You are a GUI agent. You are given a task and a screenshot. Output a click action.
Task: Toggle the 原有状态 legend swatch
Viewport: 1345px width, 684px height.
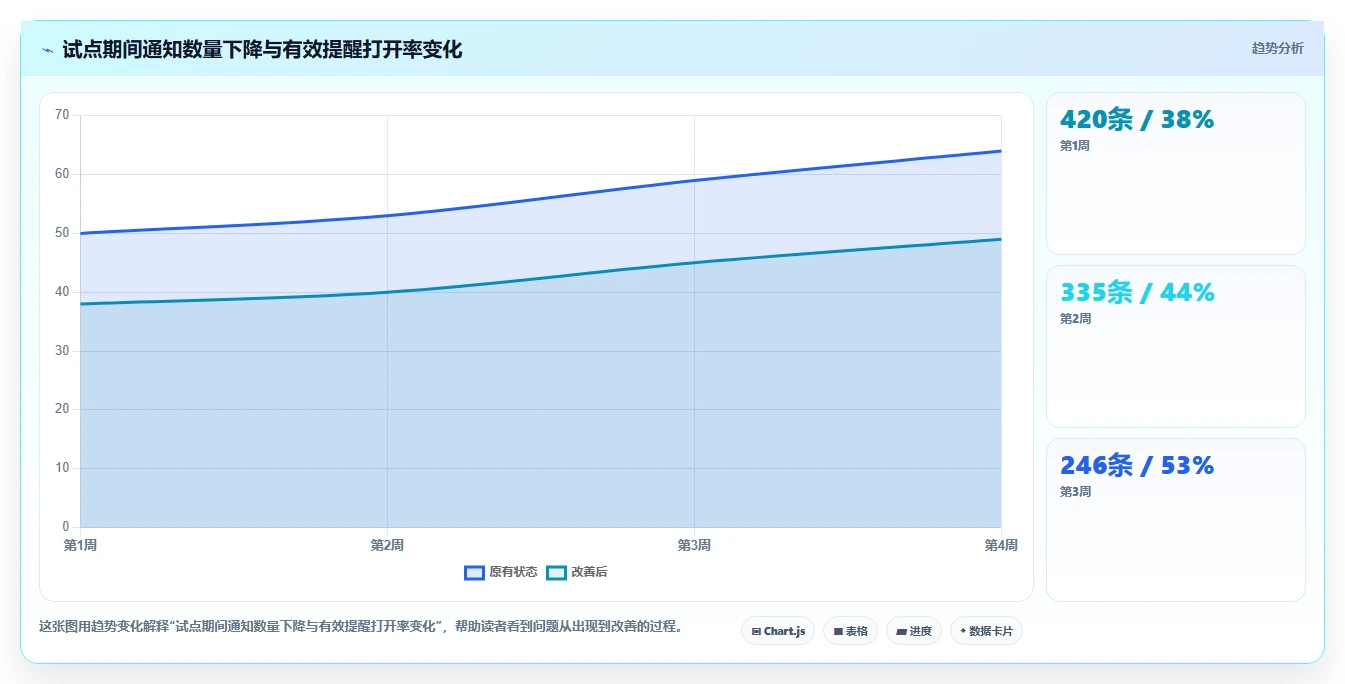pyautogui.click(x=474, y=572)
